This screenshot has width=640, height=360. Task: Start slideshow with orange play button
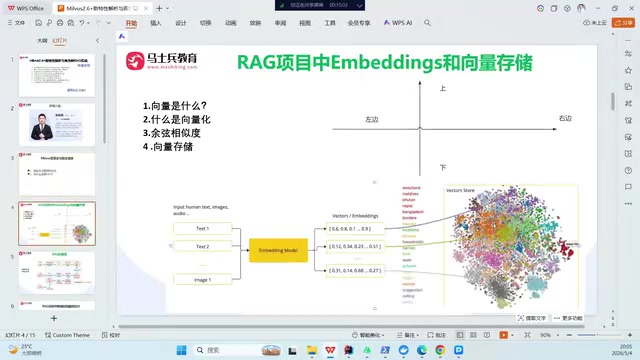pyautogui.click(x=503, y=335)
